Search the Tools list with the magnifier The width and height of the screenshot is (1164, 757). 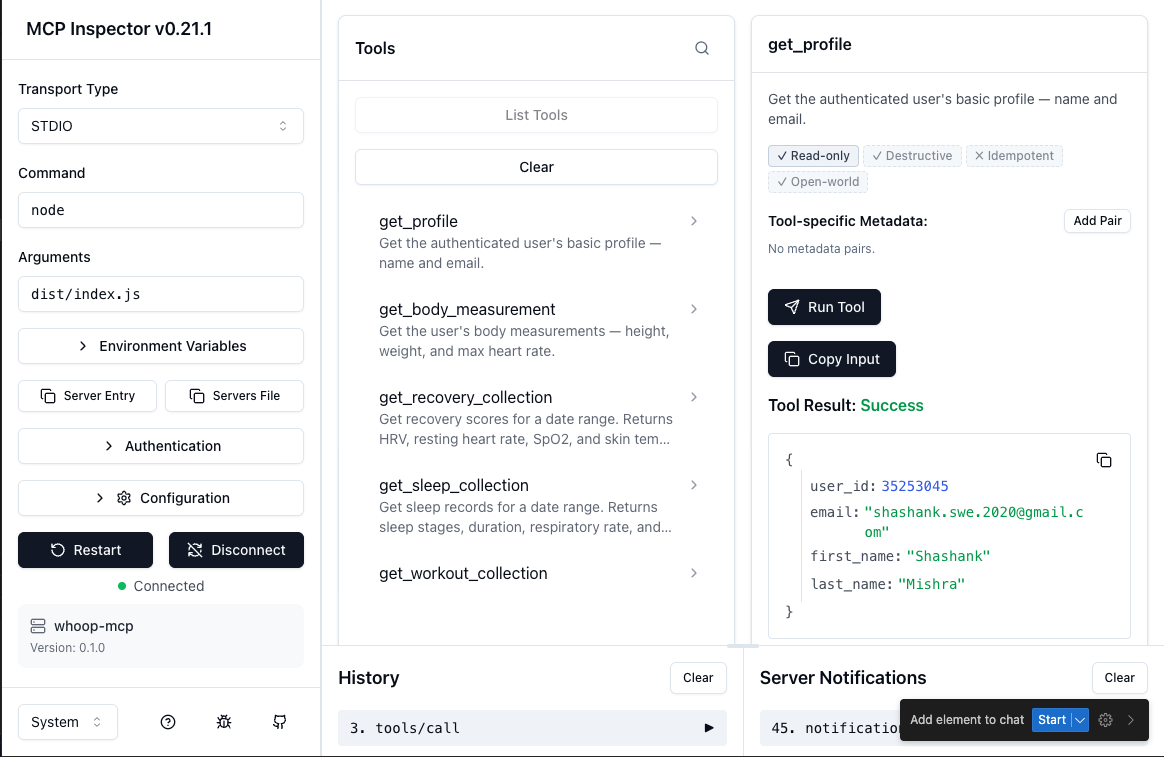(x=701, y=47)
